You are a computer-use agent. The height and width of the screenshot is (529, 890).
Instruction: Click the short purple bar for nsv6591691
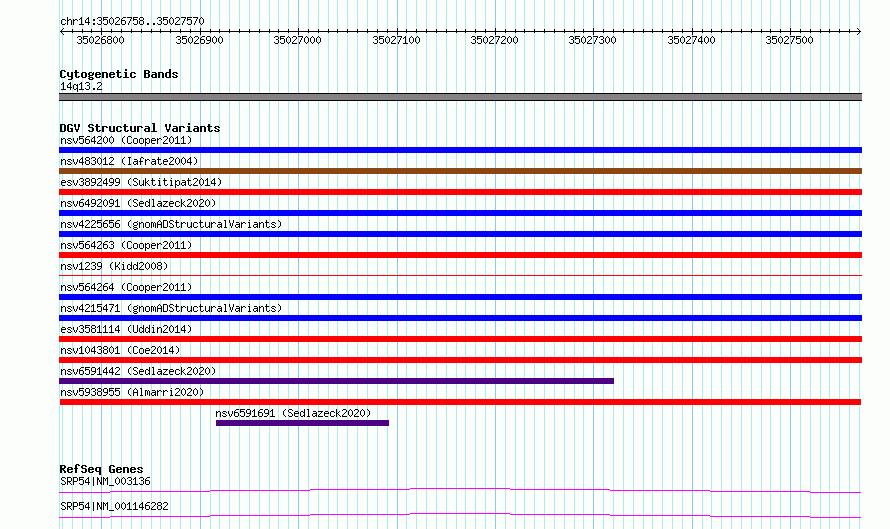click(x=303, y=423)
